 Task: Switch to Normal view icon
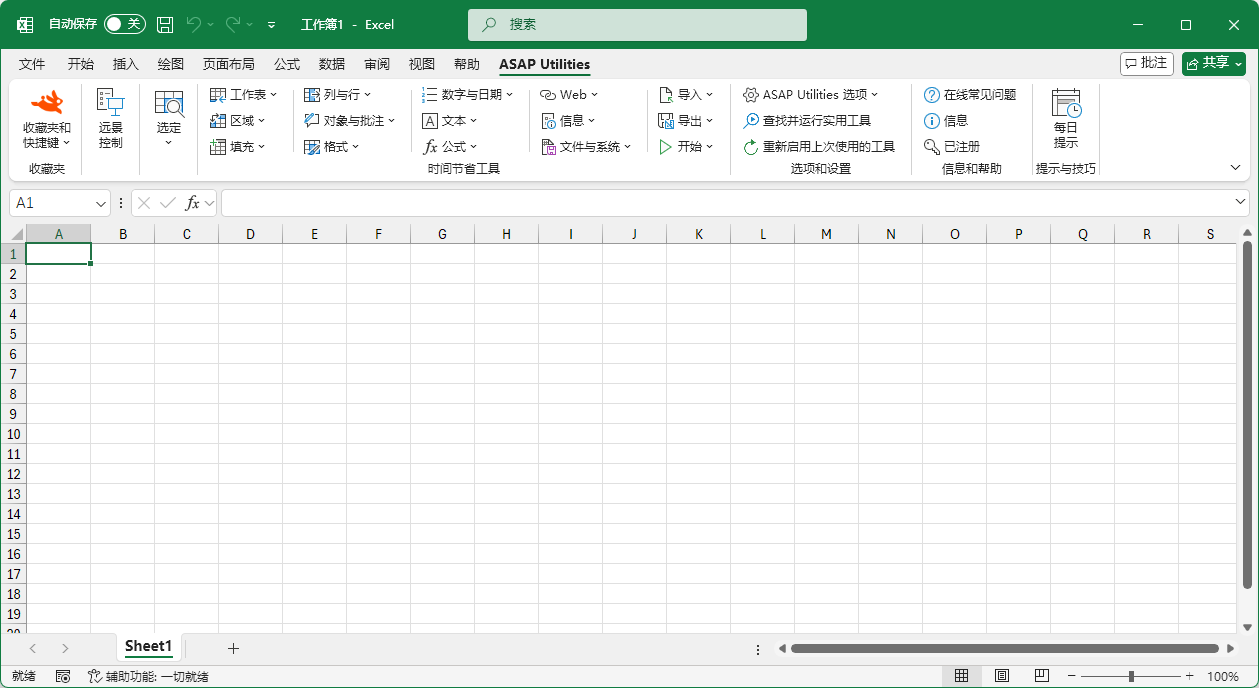962,677
